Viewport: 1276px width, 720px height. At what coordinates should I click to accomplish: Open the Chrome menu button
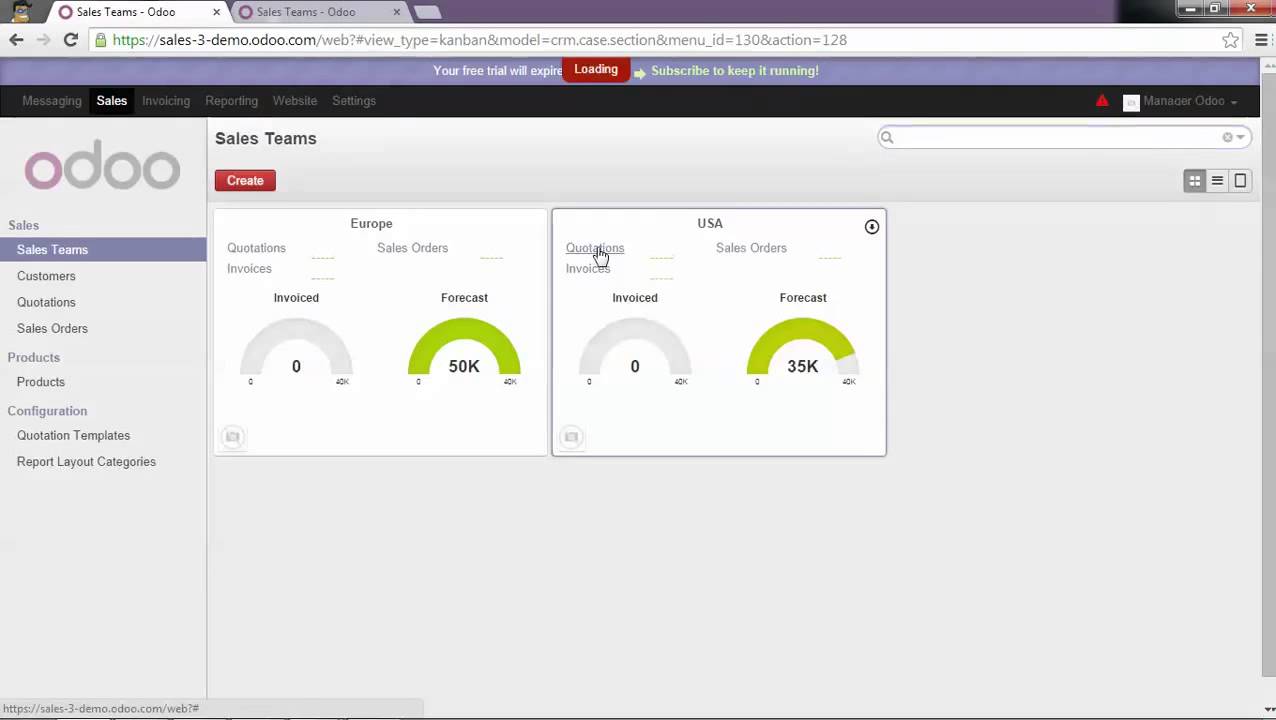pos(1259,40)
